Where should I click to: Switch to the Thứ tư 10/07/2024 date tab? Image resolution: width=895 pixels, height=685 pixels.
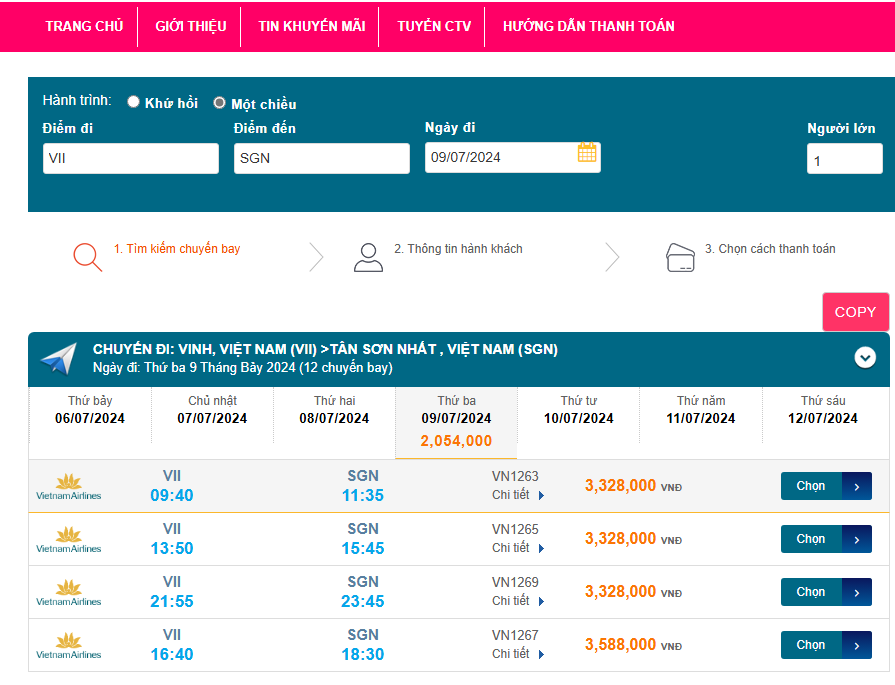pos(579,410)
